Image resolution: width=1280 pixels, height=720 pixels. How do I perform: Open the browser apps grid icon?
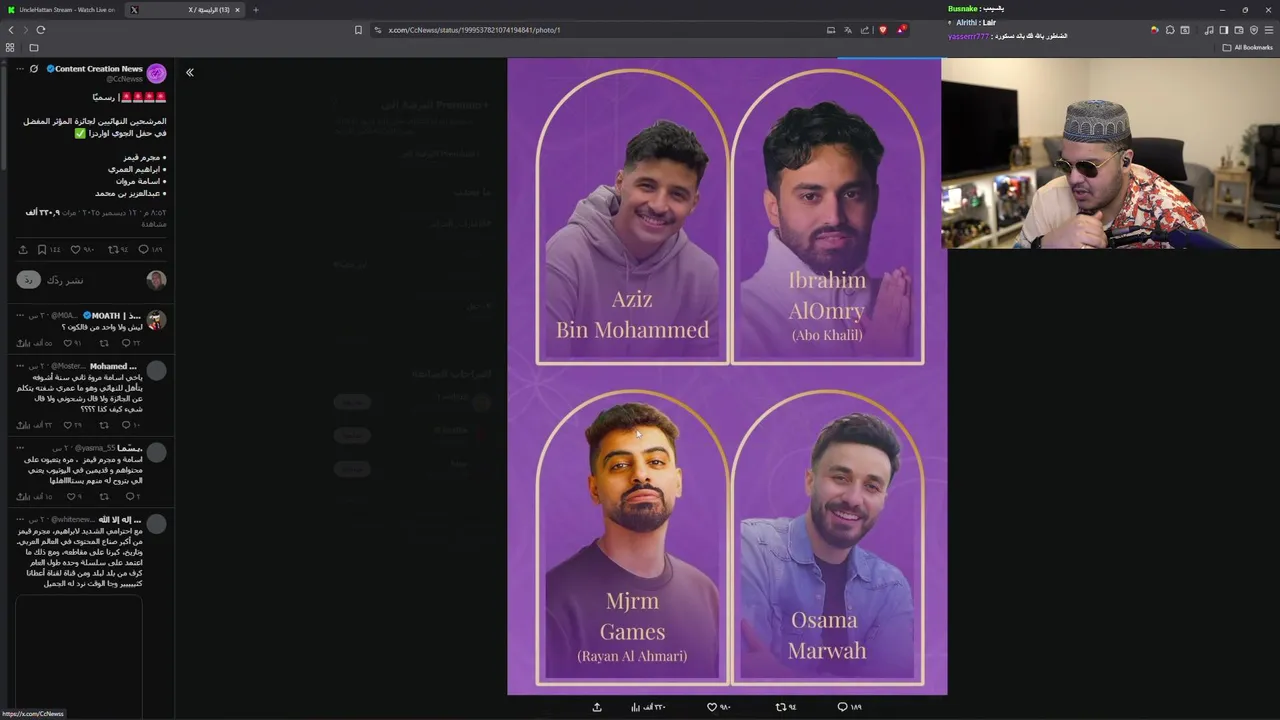point(10,47)
